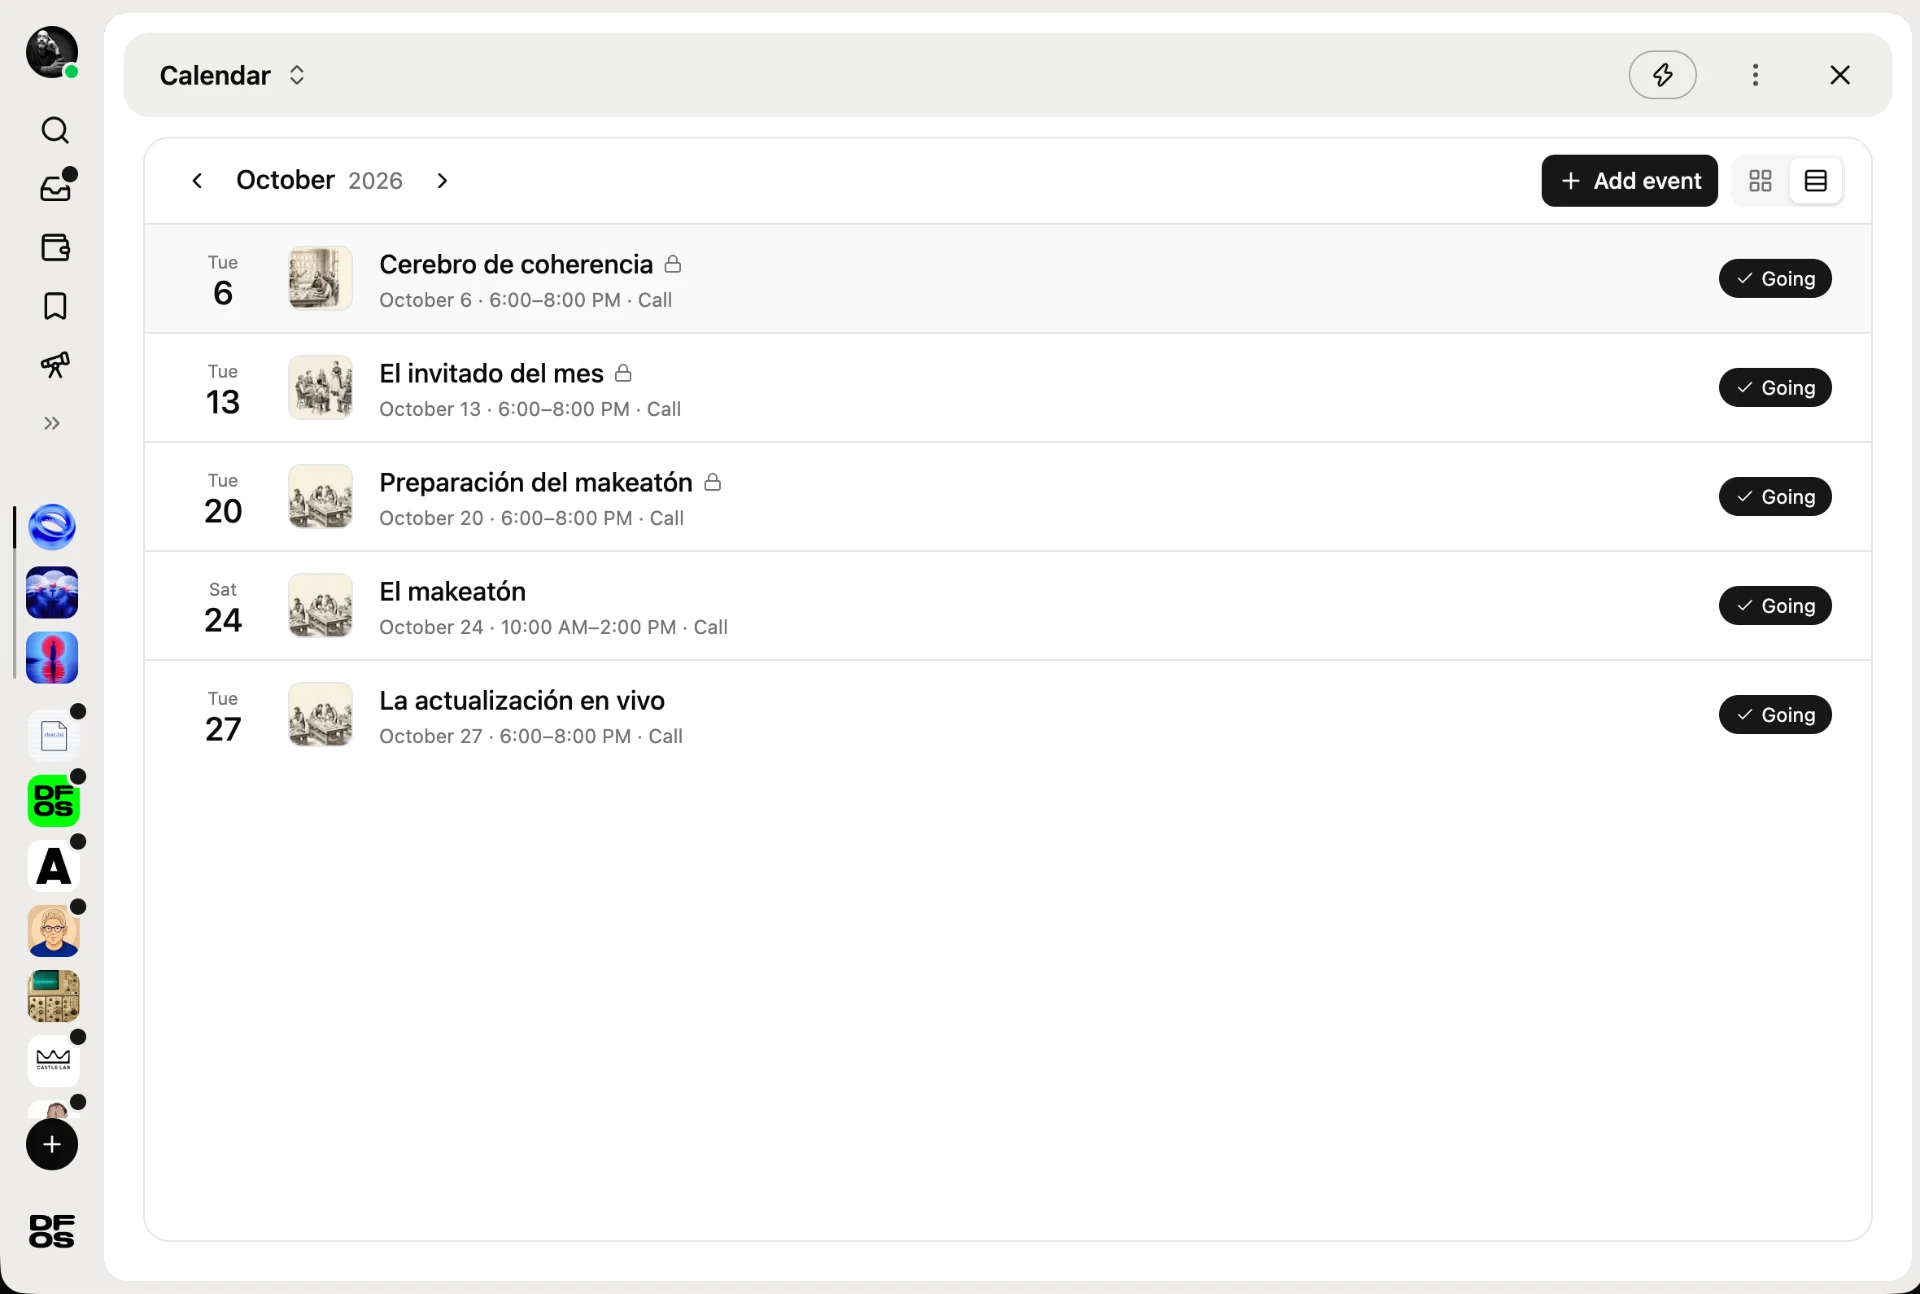Open the telescope explore icon
Image resolution: width=1920 pixels, height=1294 pixels.
(55, 365)
